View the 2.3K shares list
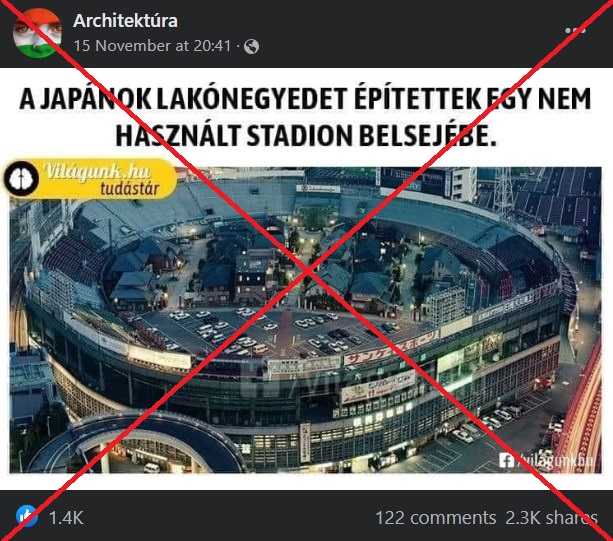 click(x=551, y=518)
